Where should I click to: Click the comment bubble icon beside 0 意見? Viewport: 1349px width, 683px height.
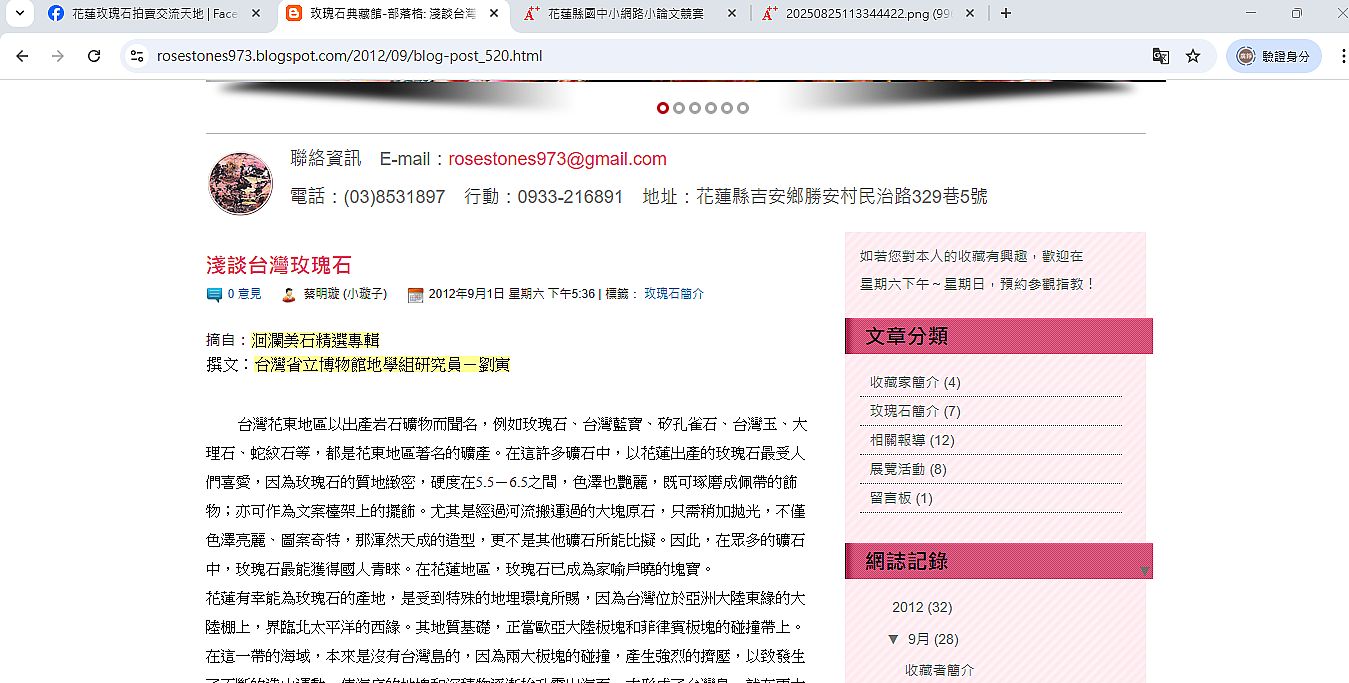click(214, 295)
